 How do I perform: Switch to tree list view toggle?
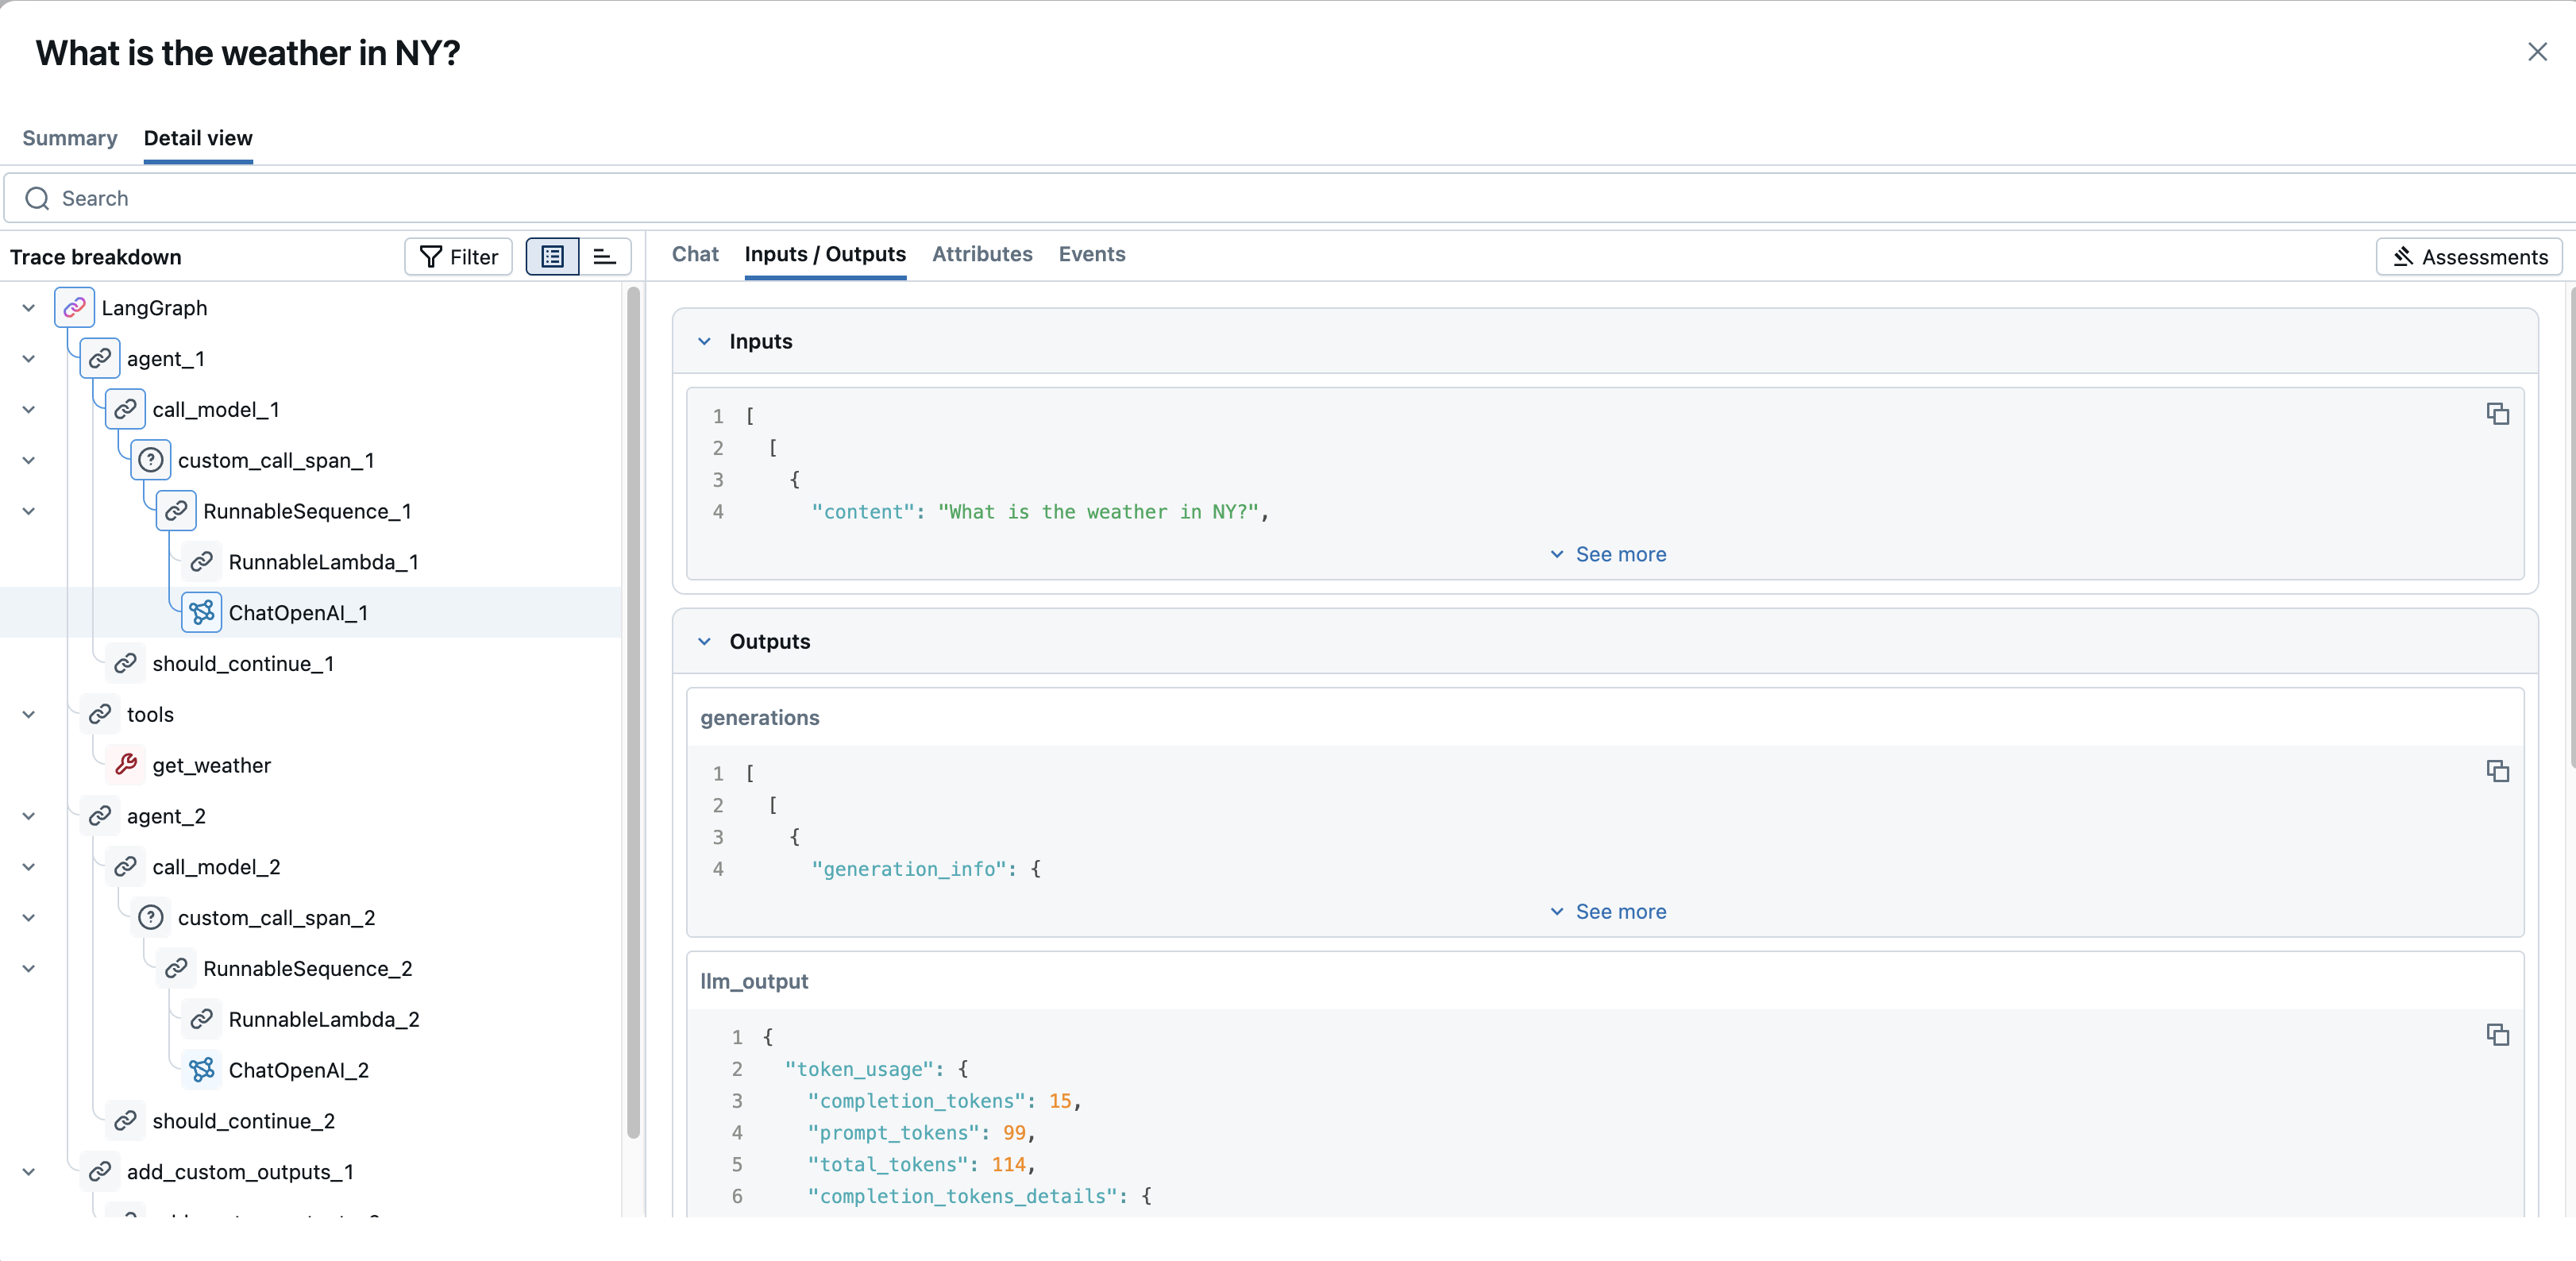pos(552,257)
